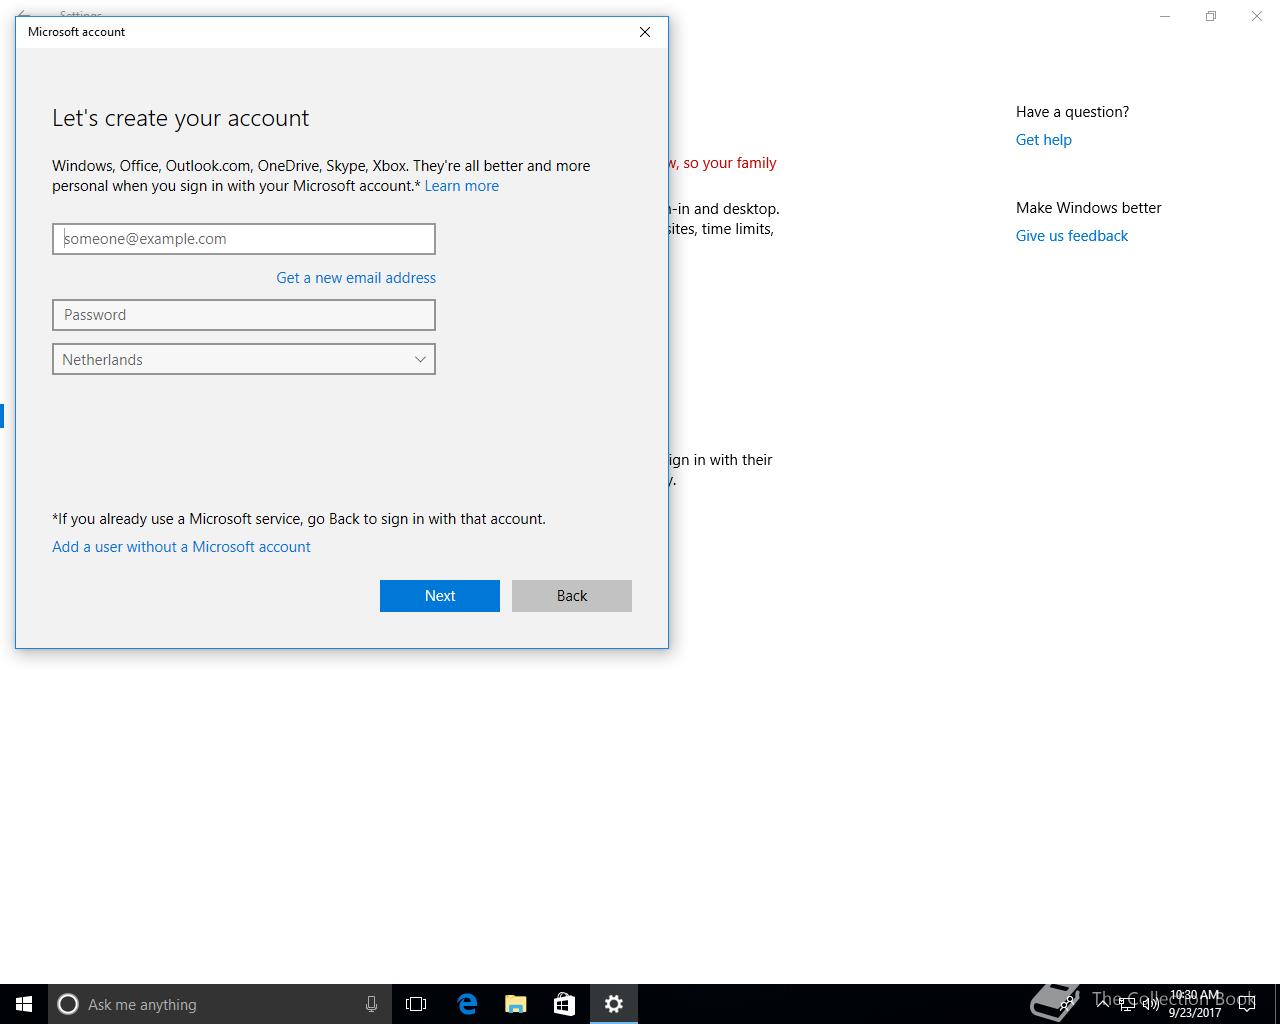Go back with the Settings back arrow
This screenshot has width=1280, height=1024.
24,15
